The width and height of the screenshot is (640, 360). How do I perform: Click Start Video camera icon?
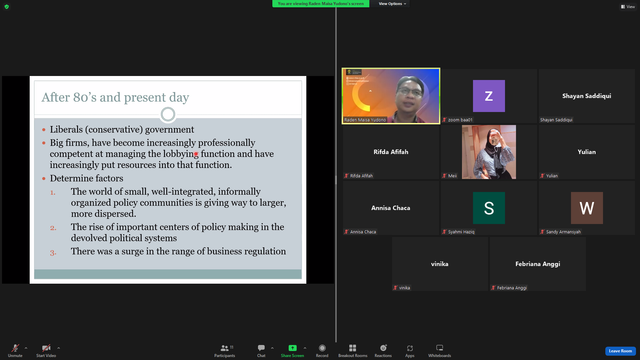[46, 348]
